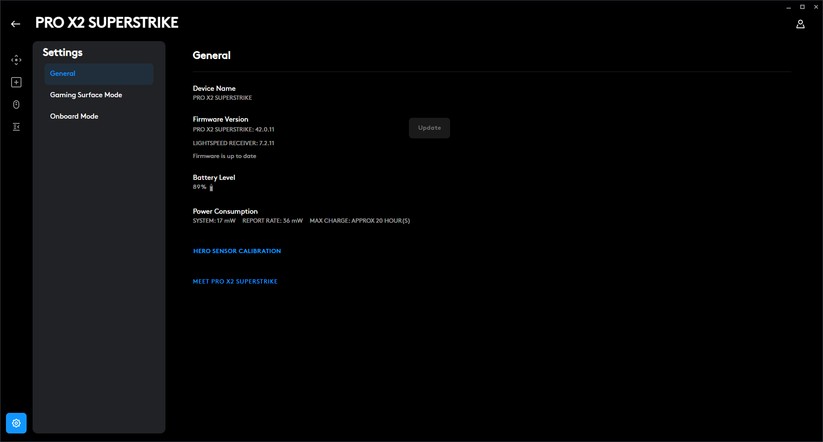This screenshot has width=823, height=442.
Task: Open the sensitivity DPI crosshair icon in sidebar
Action: (x=16, y=60)
